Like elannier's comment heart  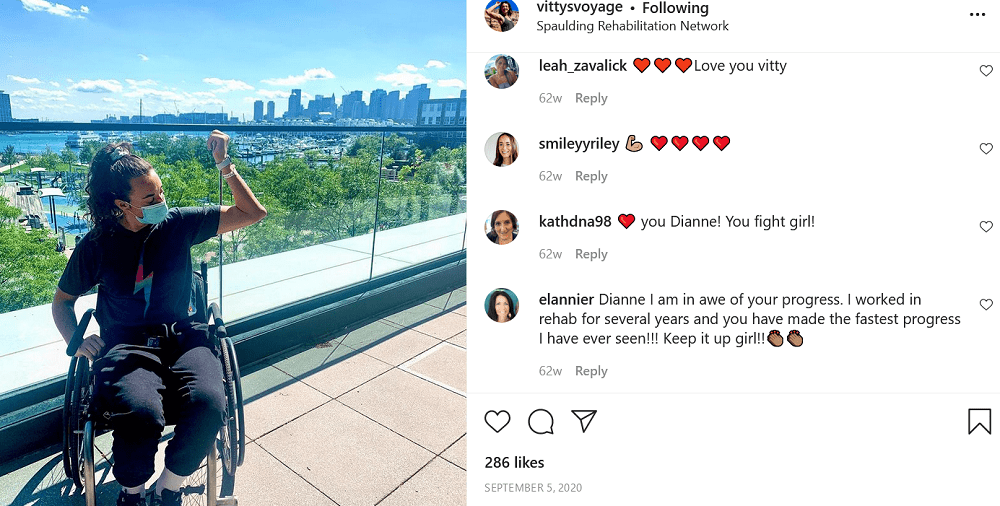986,304
